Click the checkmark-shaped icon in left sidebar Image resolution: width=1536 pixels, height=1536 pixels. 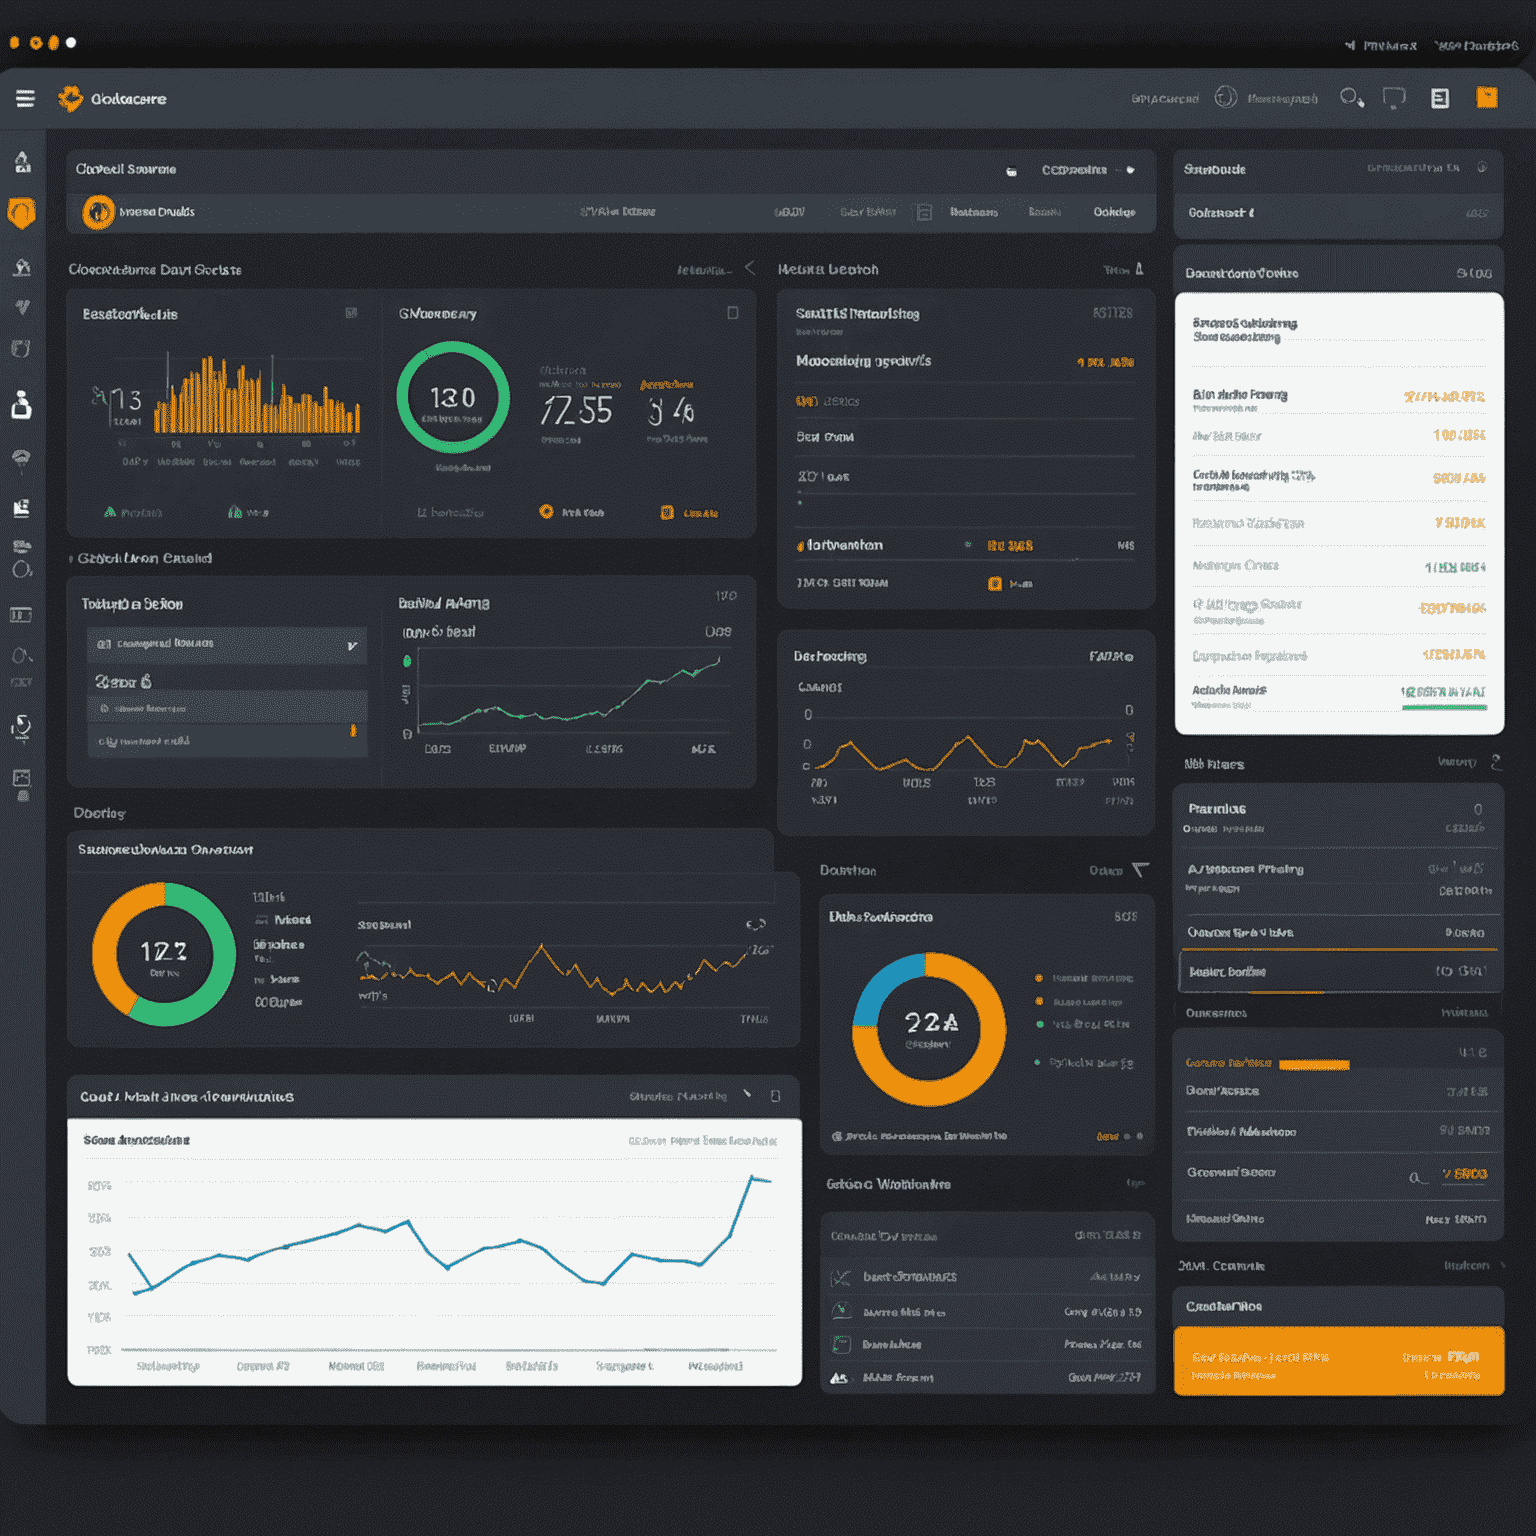pyautogui.click(x=22, y=307)
